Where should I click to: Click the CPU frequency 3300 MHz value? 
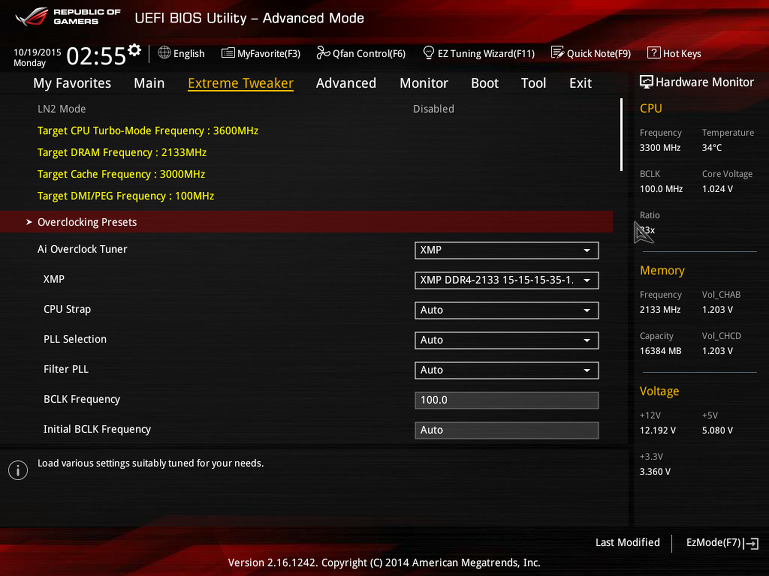coord(660,148)
